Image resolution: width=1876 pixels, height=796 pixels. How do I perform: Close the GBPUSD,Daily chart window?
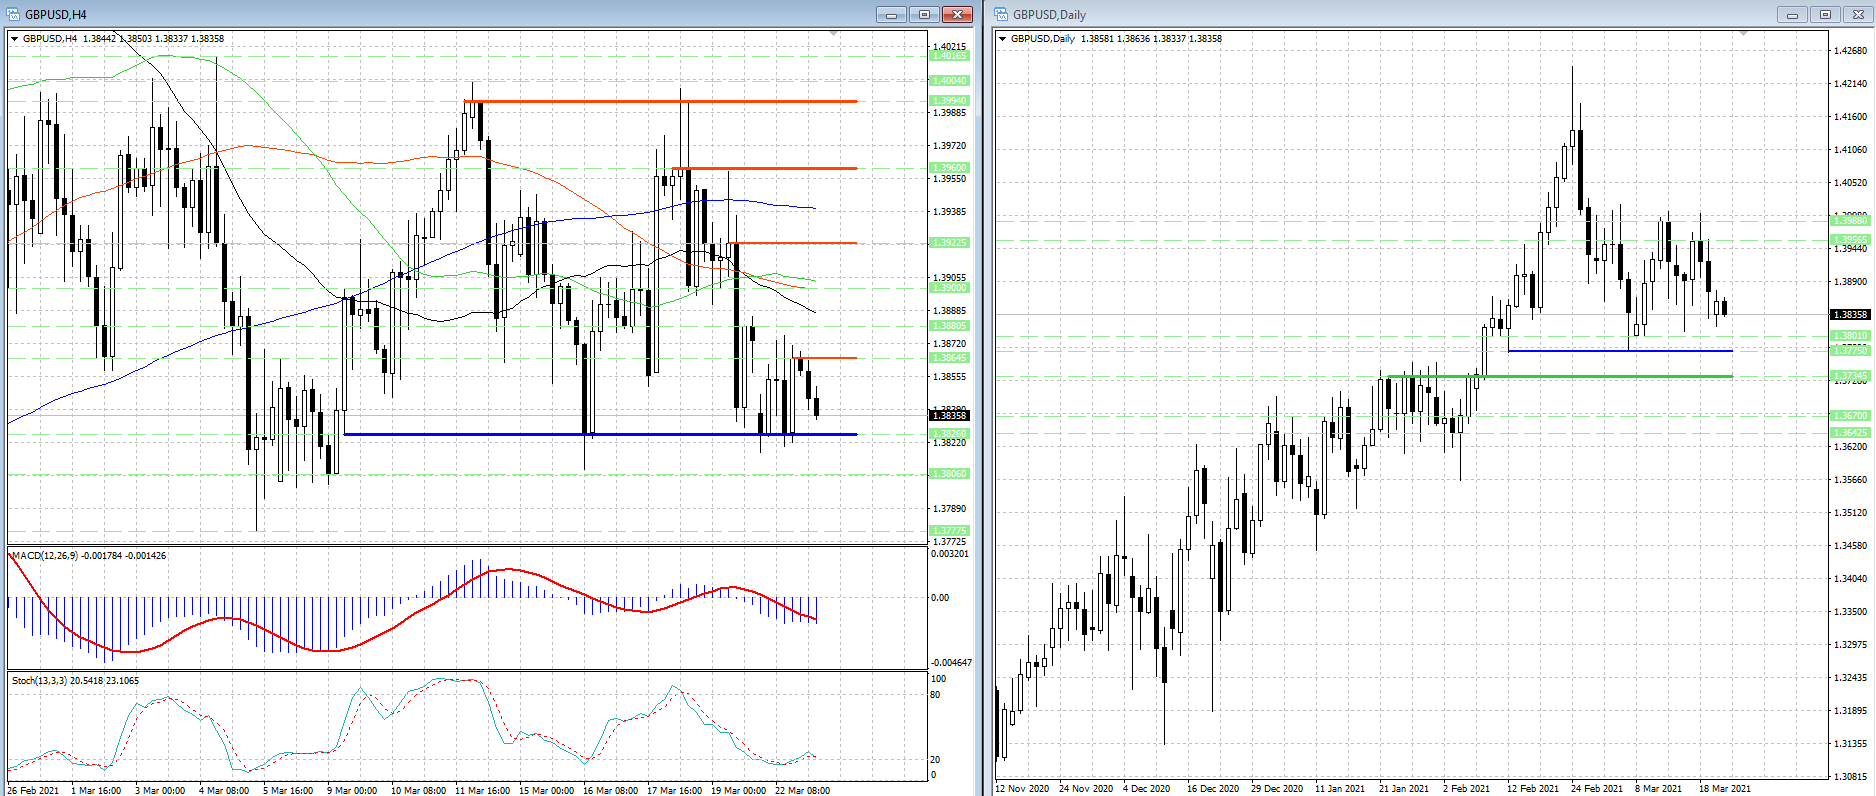pyautogui.click(x=1858, y=14)
